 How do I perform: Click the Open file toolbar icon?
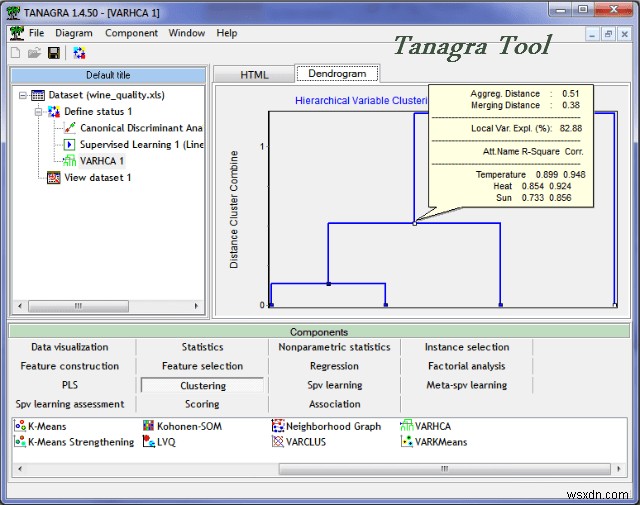coord(34,52)
